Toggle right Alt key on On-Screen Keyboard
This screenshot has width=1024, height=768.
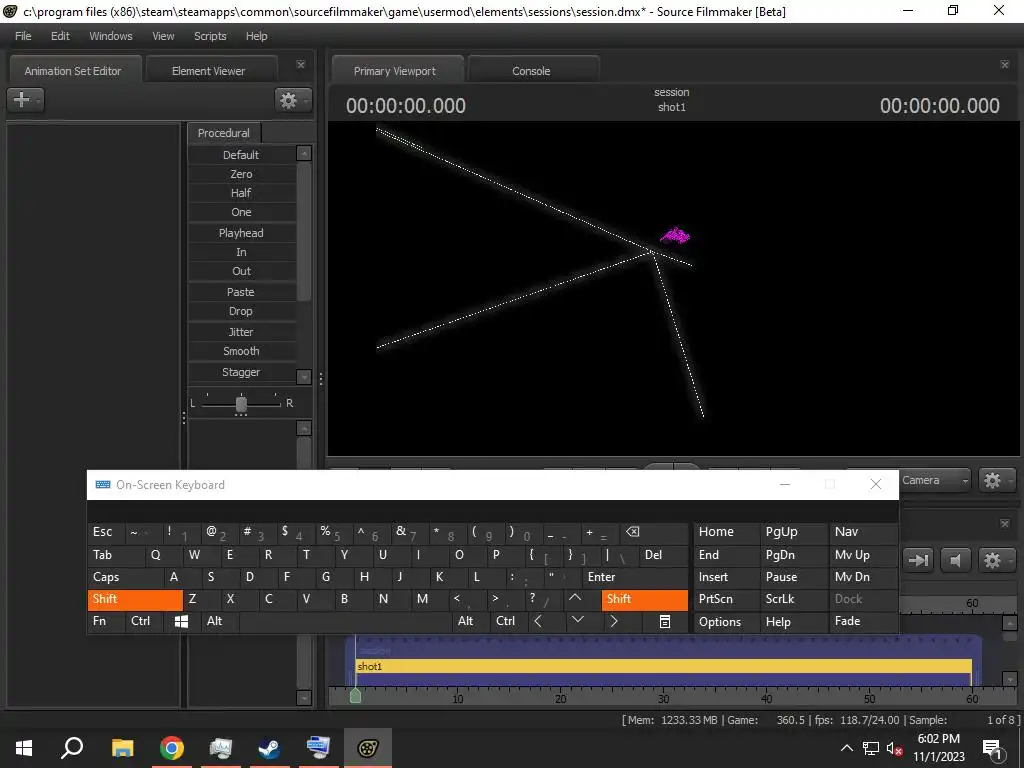[x=470, y=622]
